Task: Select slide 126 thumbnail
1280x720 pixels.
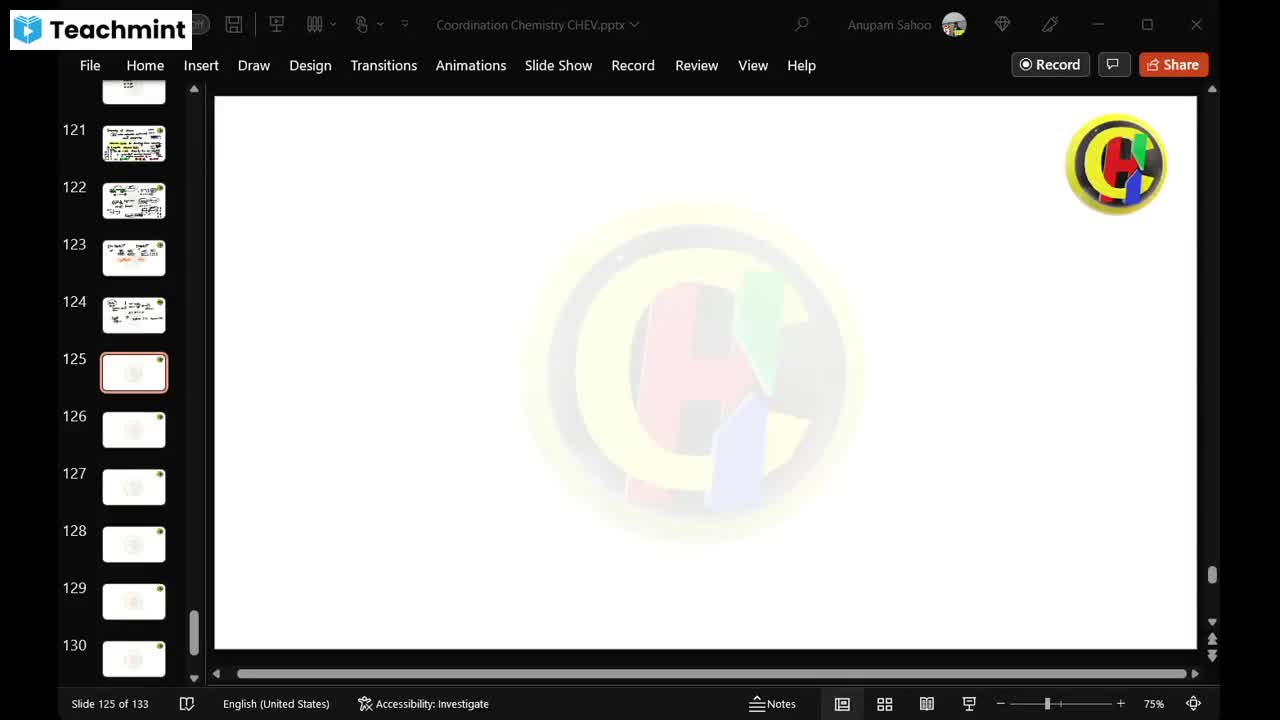Action: [x=134, y=430]
